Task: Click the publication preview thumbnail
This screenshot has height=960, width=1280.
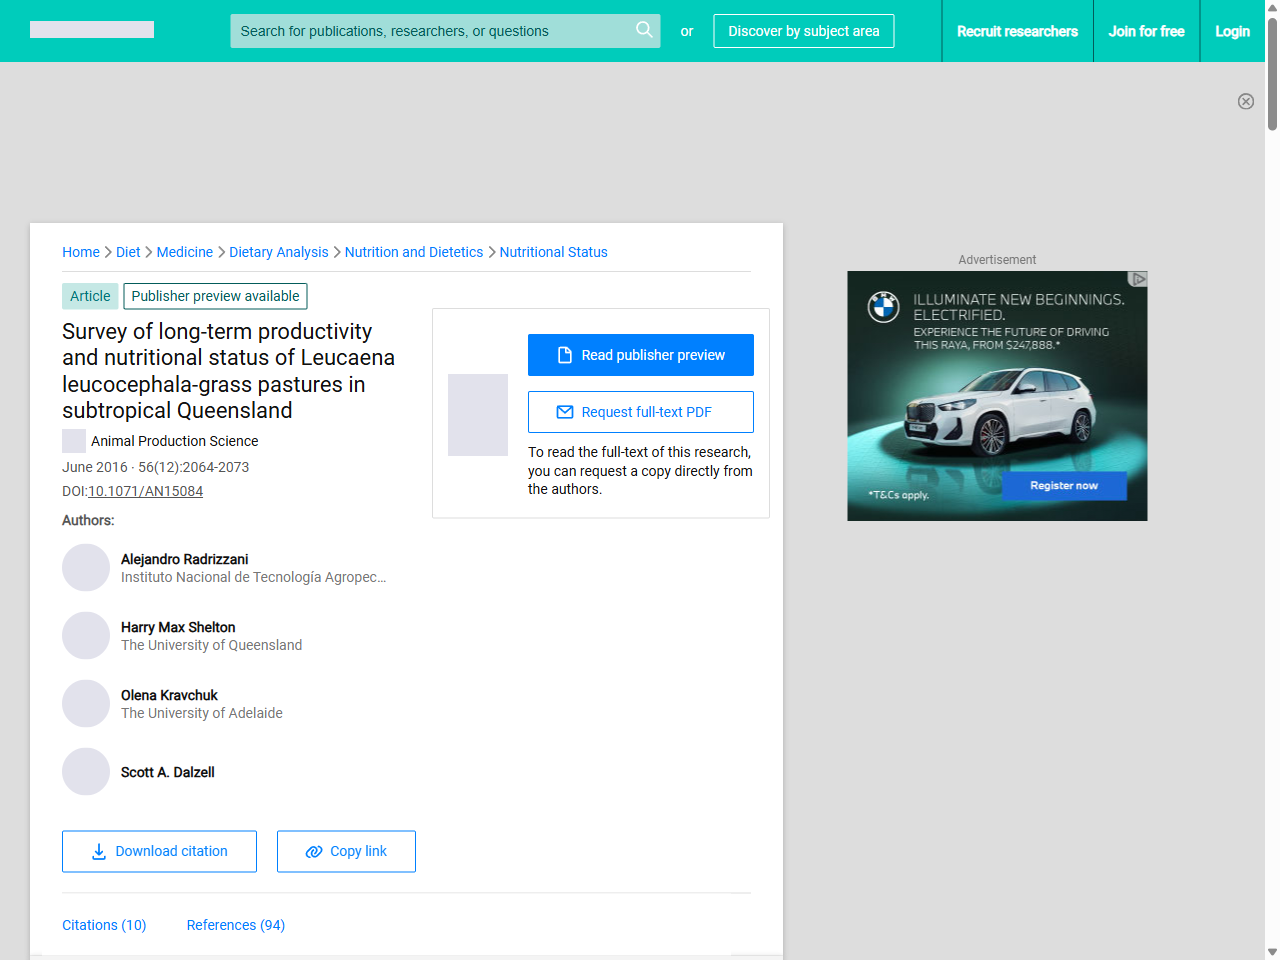Action: pyautogui.click(x=478, y=415)
